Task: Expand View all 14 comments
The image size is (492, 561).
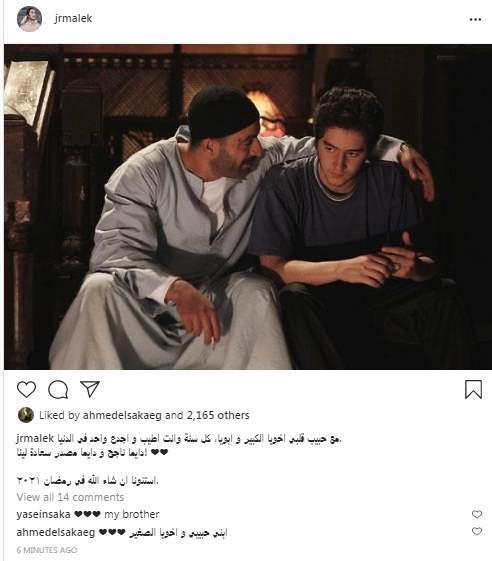Action: click(x=70, y=497)
